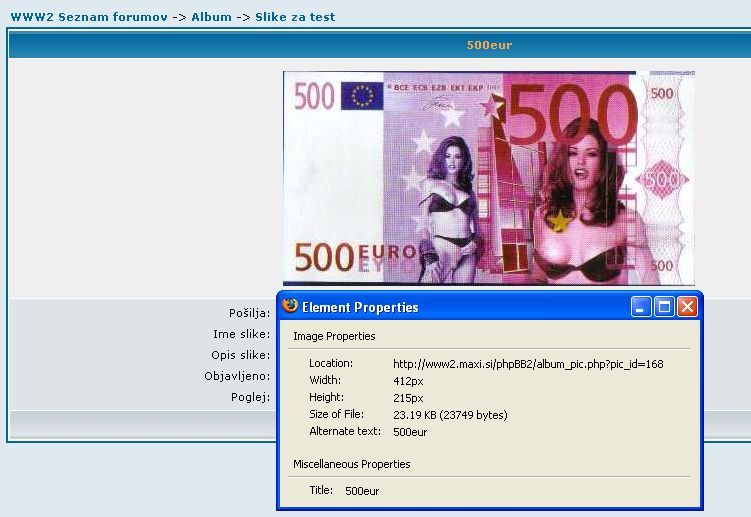Image resolution: width=751 pixels, height=517 pixels.
Task: Open the WWW2 Seznam forumov breadcrumb link
Action: point(89,17)
